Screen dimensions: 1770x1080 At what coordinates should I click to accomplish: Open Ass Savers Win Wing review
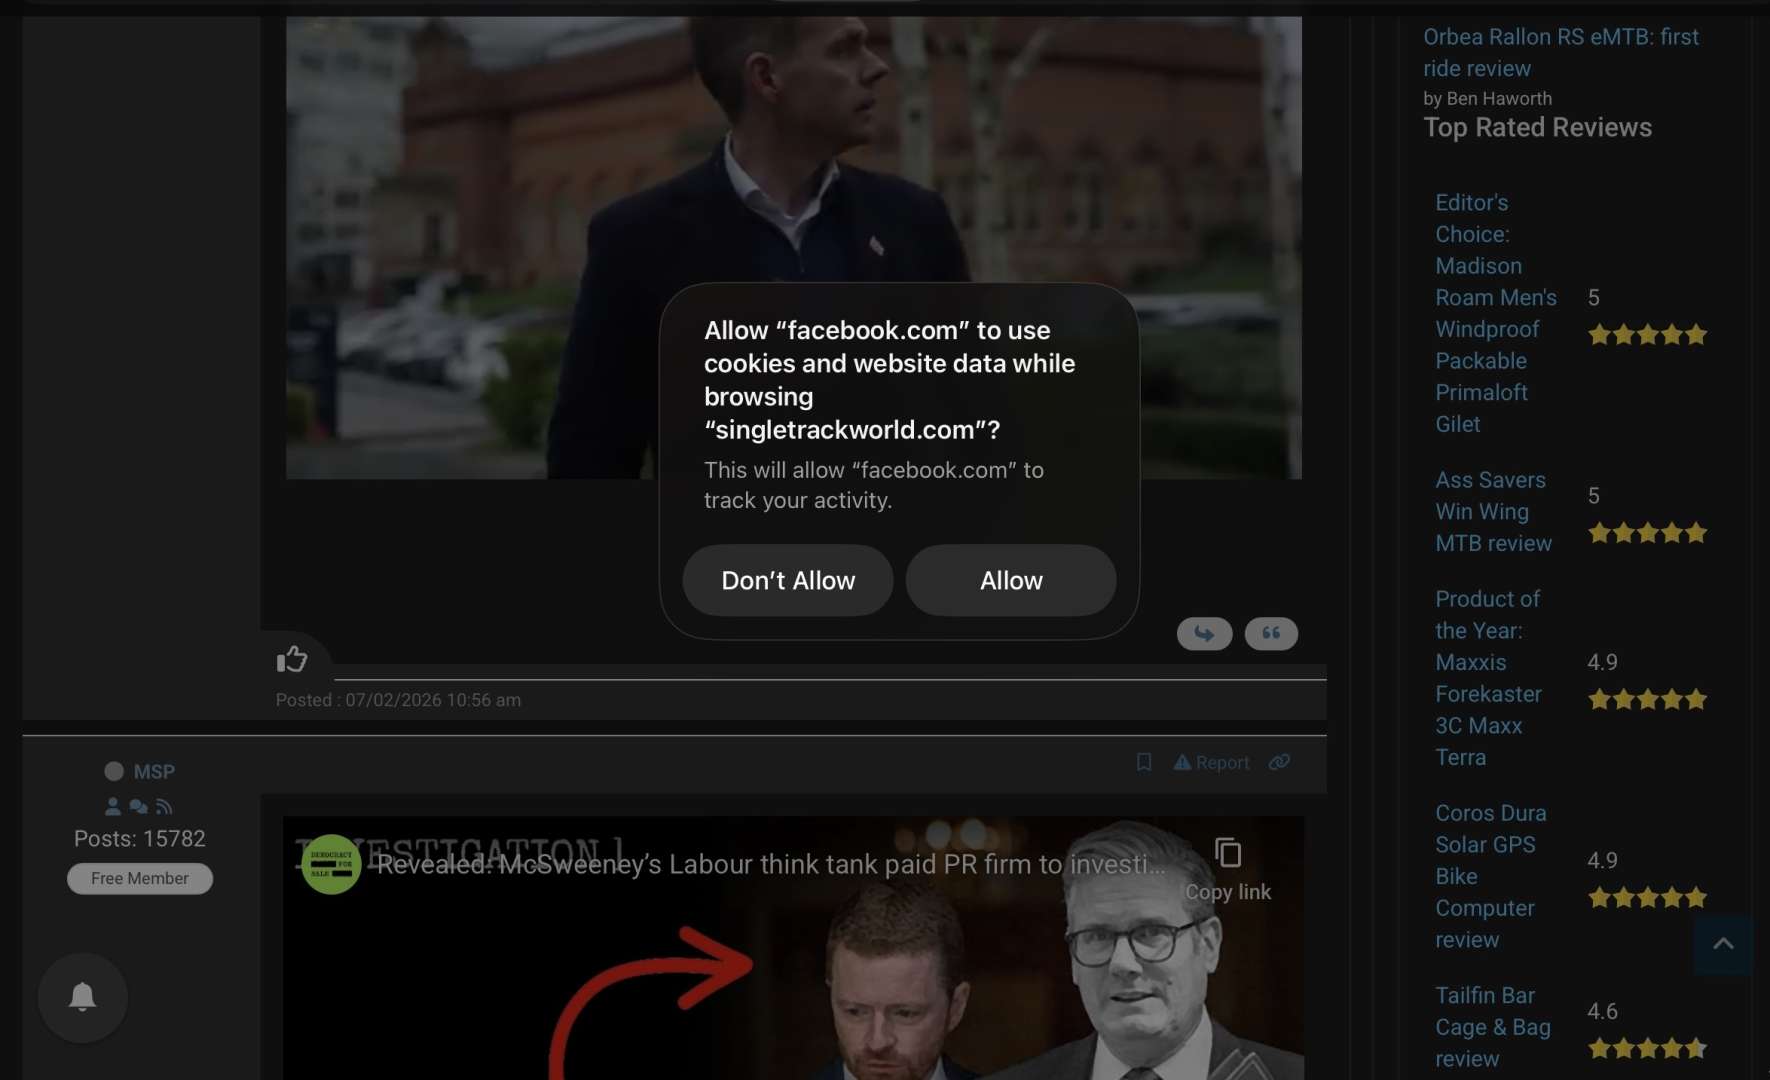(x=1493, y=511)
